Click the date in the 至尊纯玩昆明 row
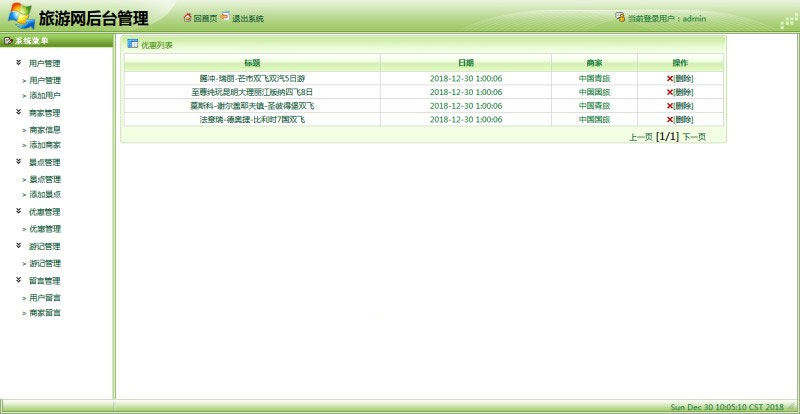 (466, 92)
